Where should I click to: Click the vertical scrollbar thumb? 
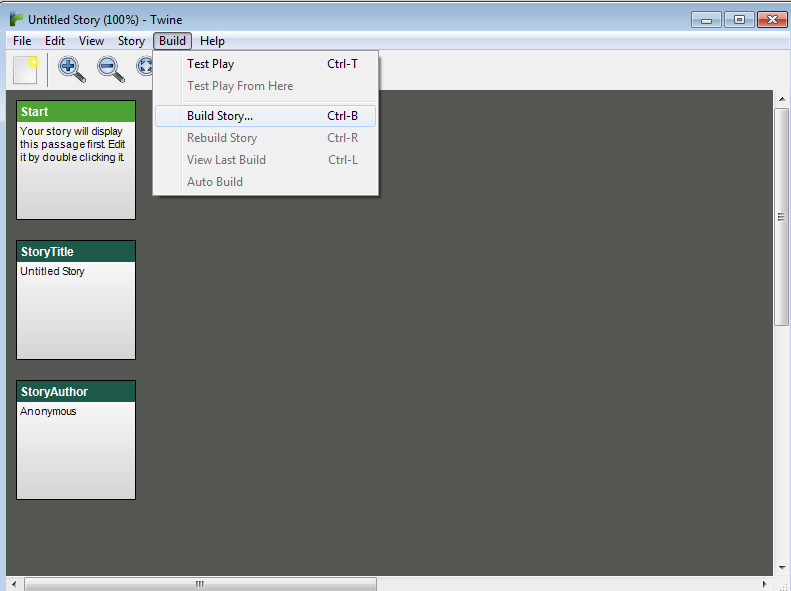tap(782, 216)
